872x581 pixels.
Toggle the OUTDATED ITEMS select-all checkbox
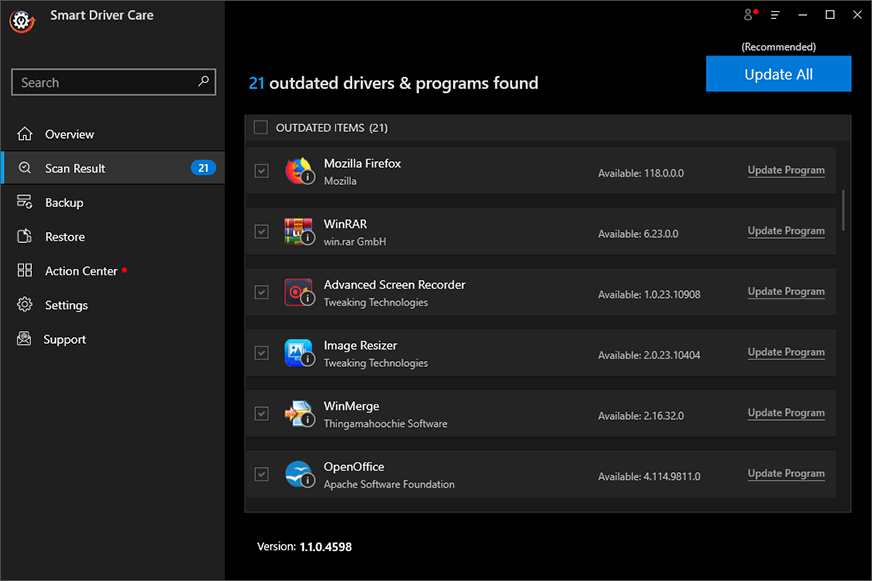261,128
